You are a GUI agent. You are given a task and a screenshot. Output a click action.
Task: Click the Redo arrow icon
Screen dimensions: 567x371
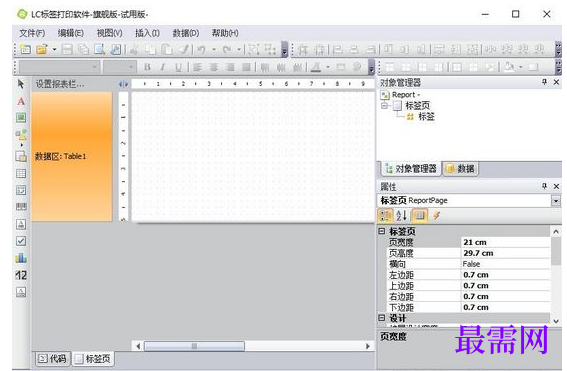click(227, 49)
